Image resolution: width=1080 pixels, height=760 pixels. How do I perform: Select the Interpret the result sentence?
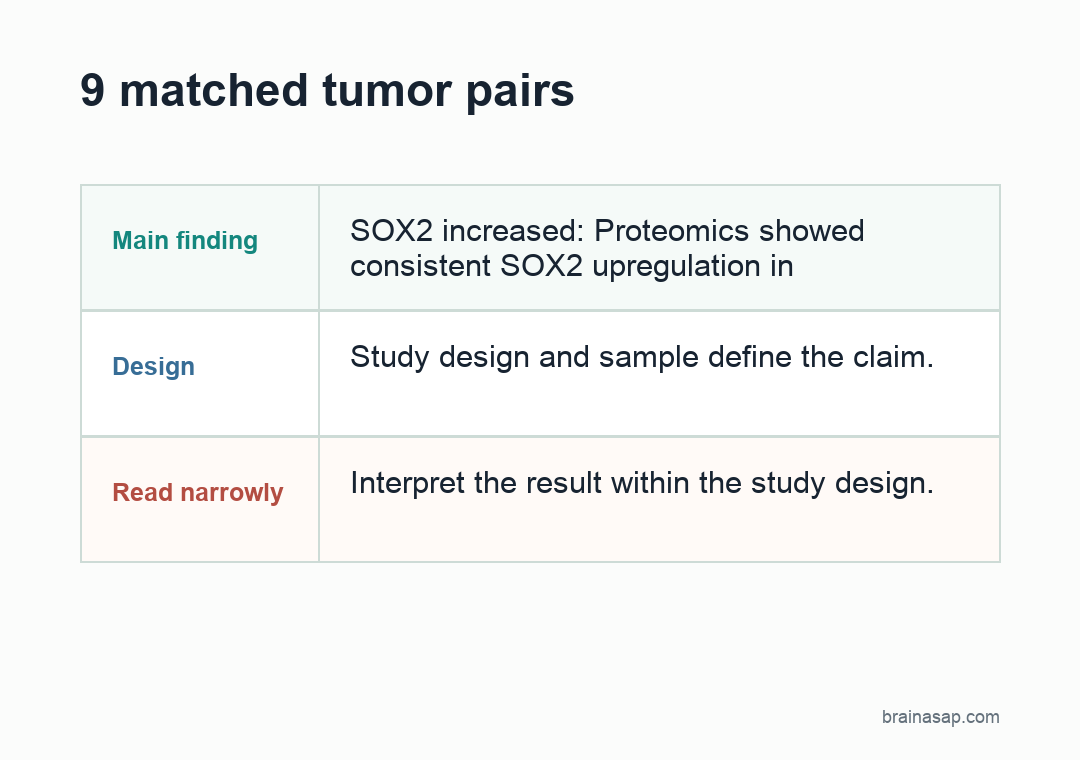(x=642, y=483)
